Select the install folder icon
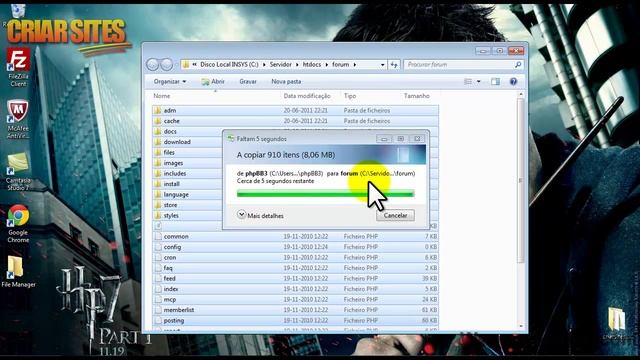The image size is (640, 360). pyautogui.click(x=158, y=184)
